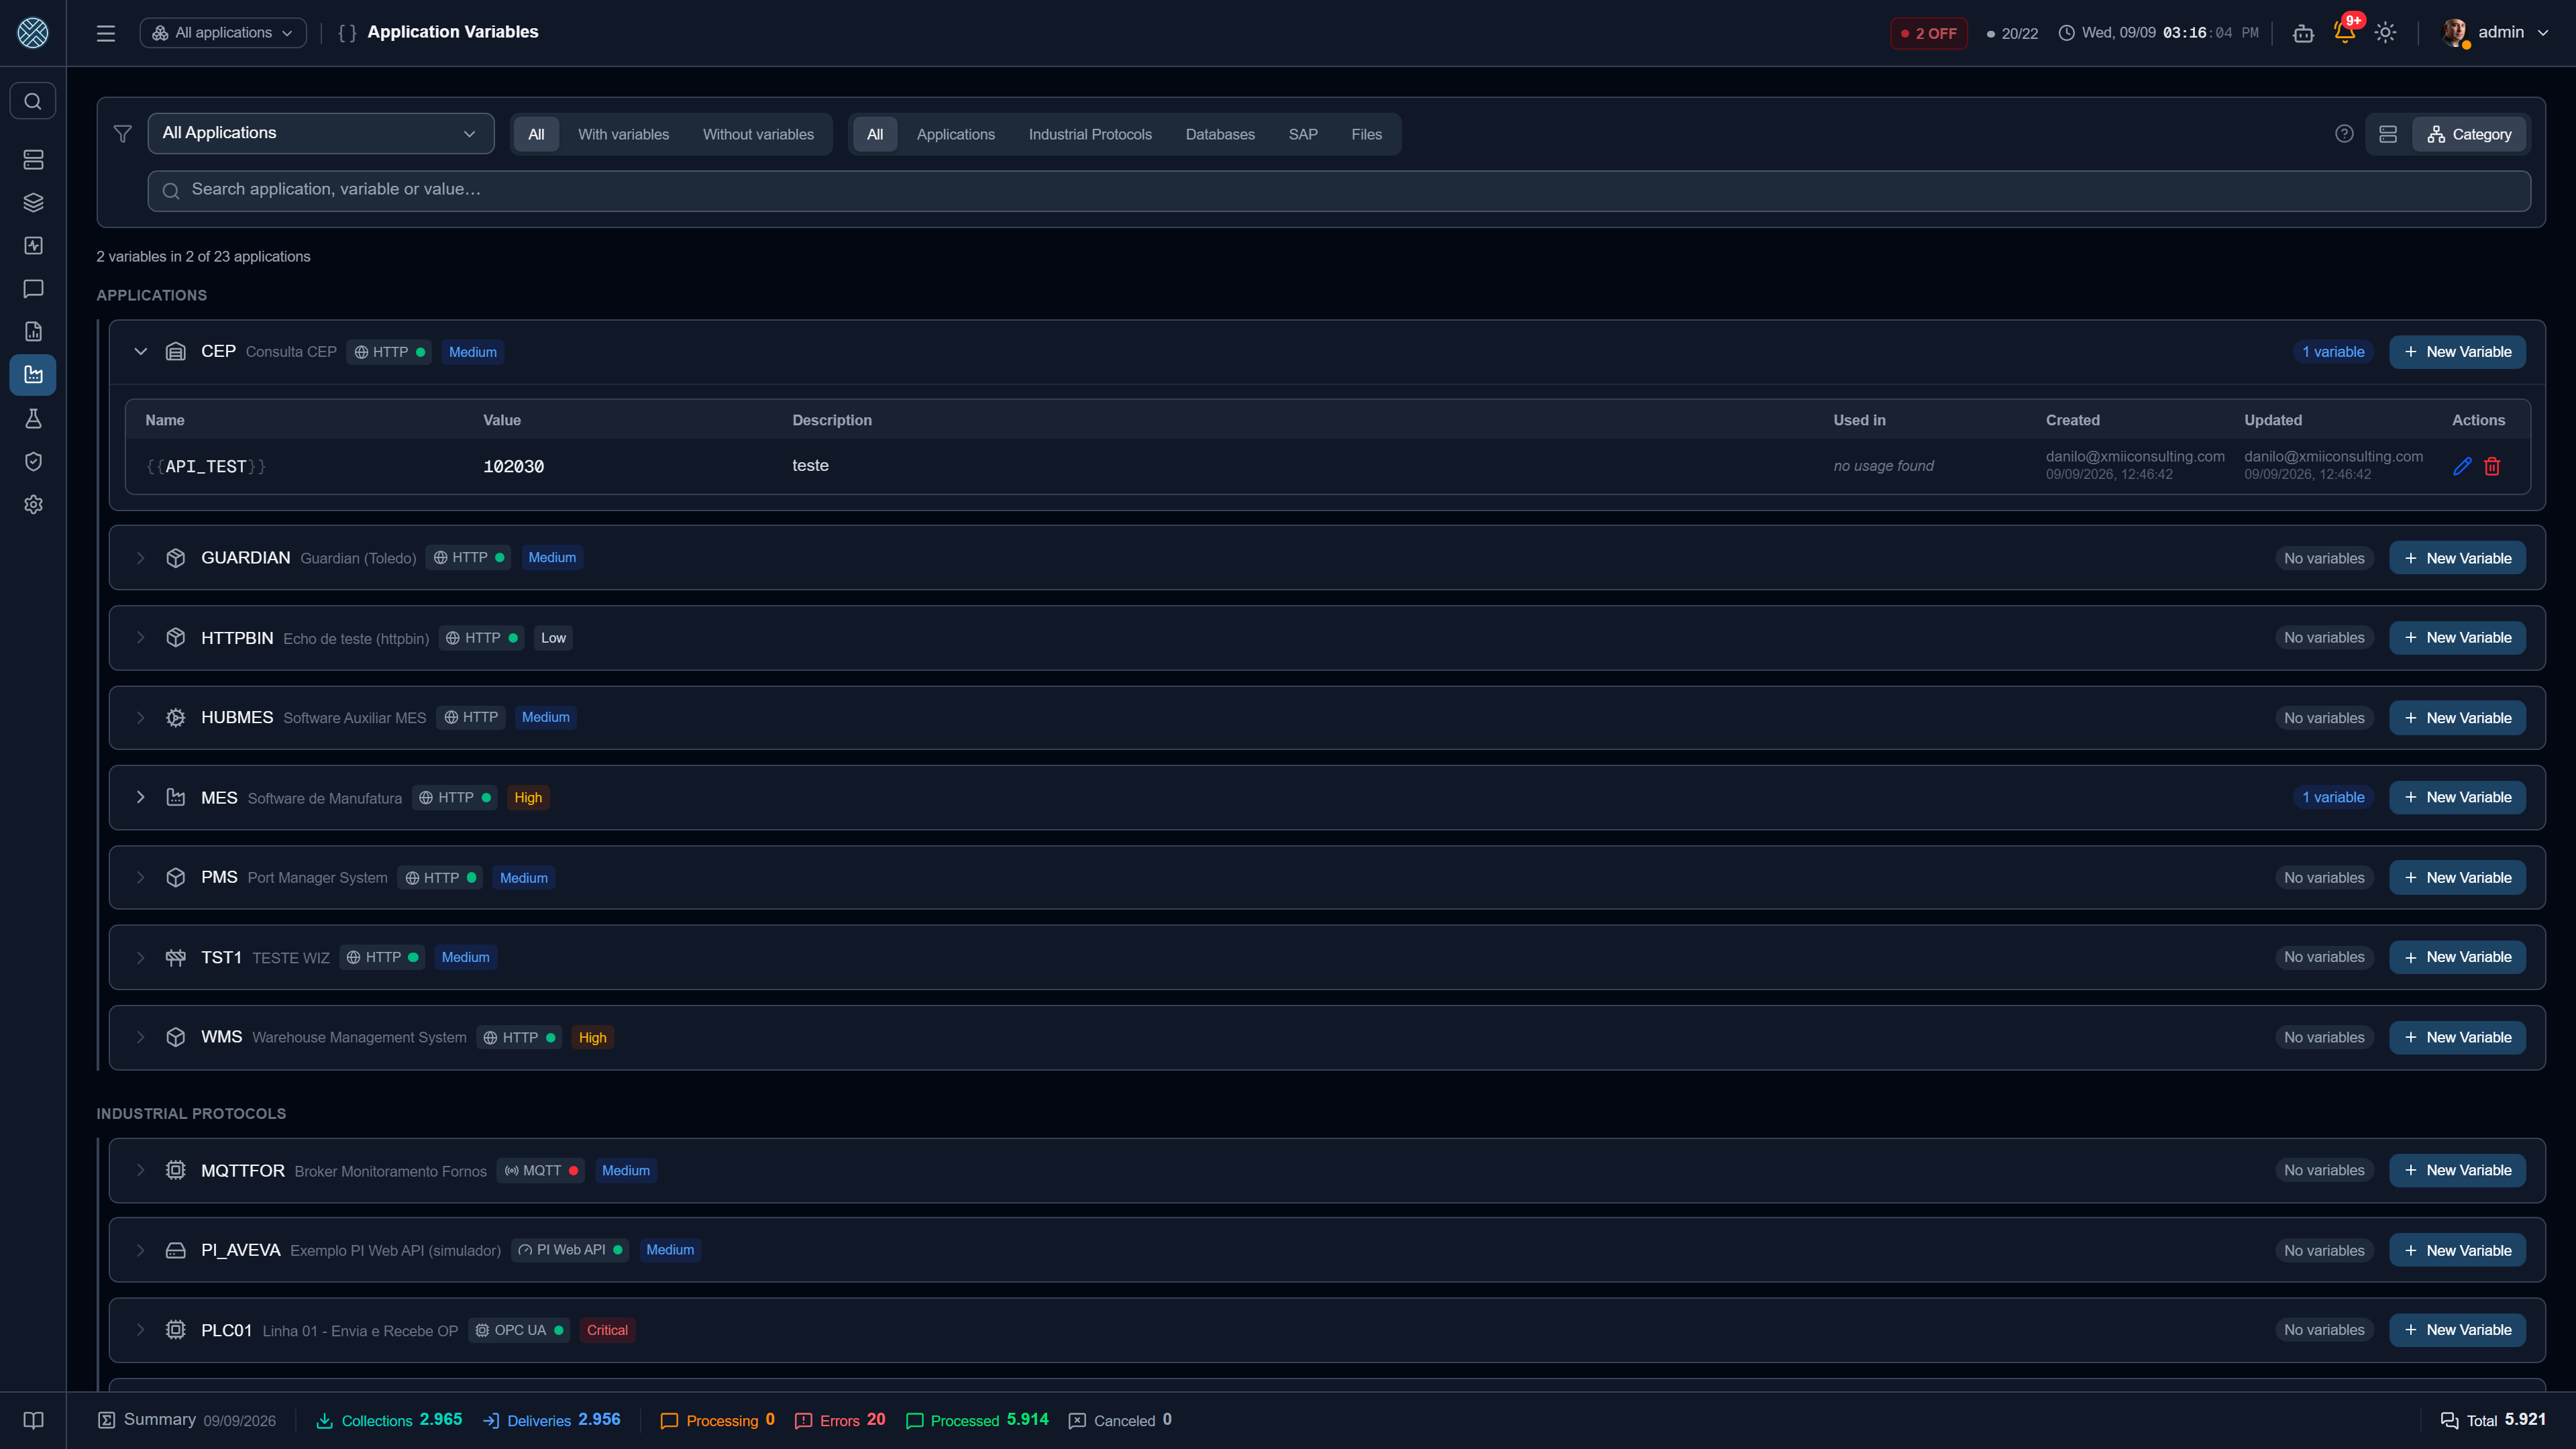
Task: Delete the API_TEST variable with trash icon
Action: [x=2492, y=466]
